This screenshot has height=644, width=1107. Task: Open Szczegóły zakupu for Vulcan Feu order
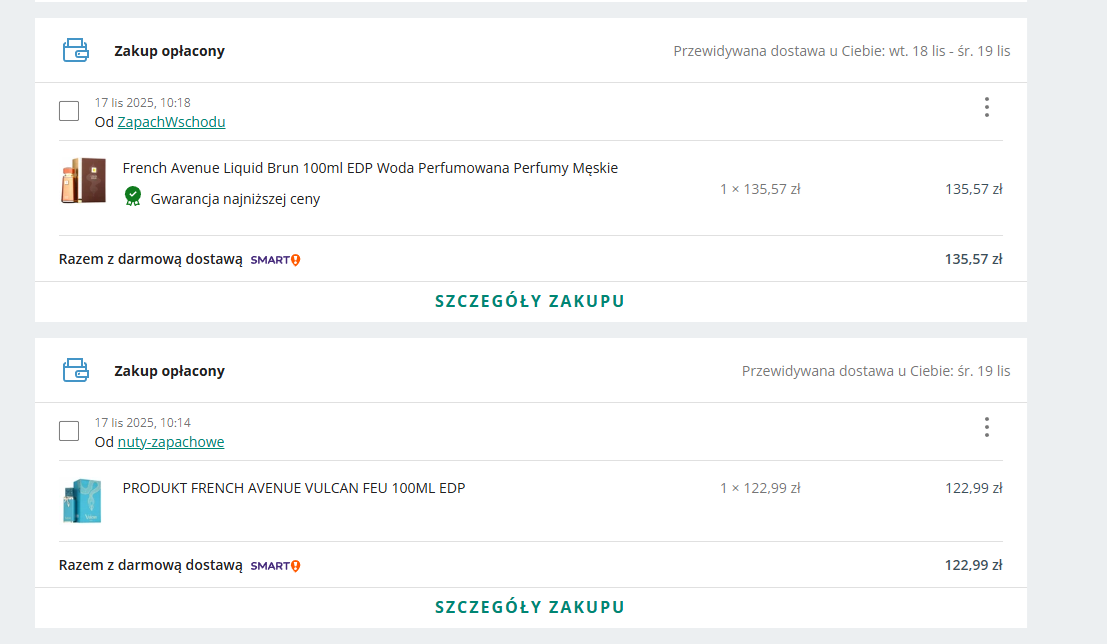point(530,607)
